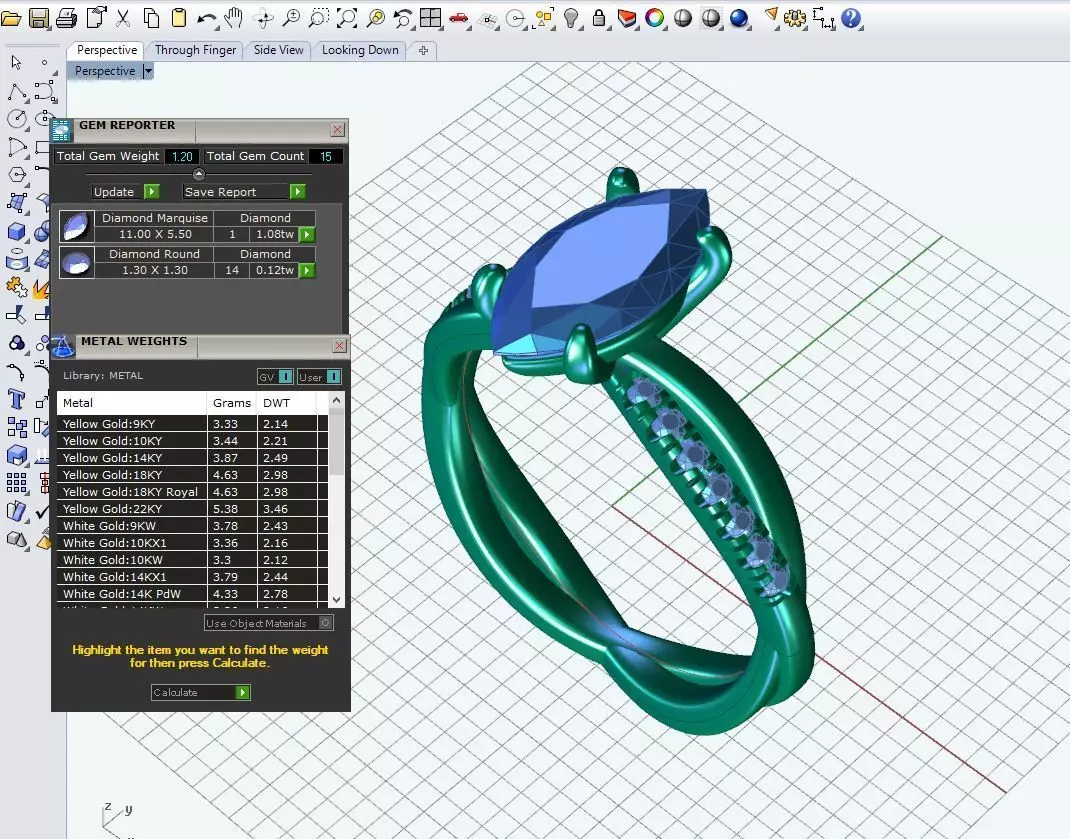
Task: Select Yellow Gold:14KY row
Action: [192, 458]
